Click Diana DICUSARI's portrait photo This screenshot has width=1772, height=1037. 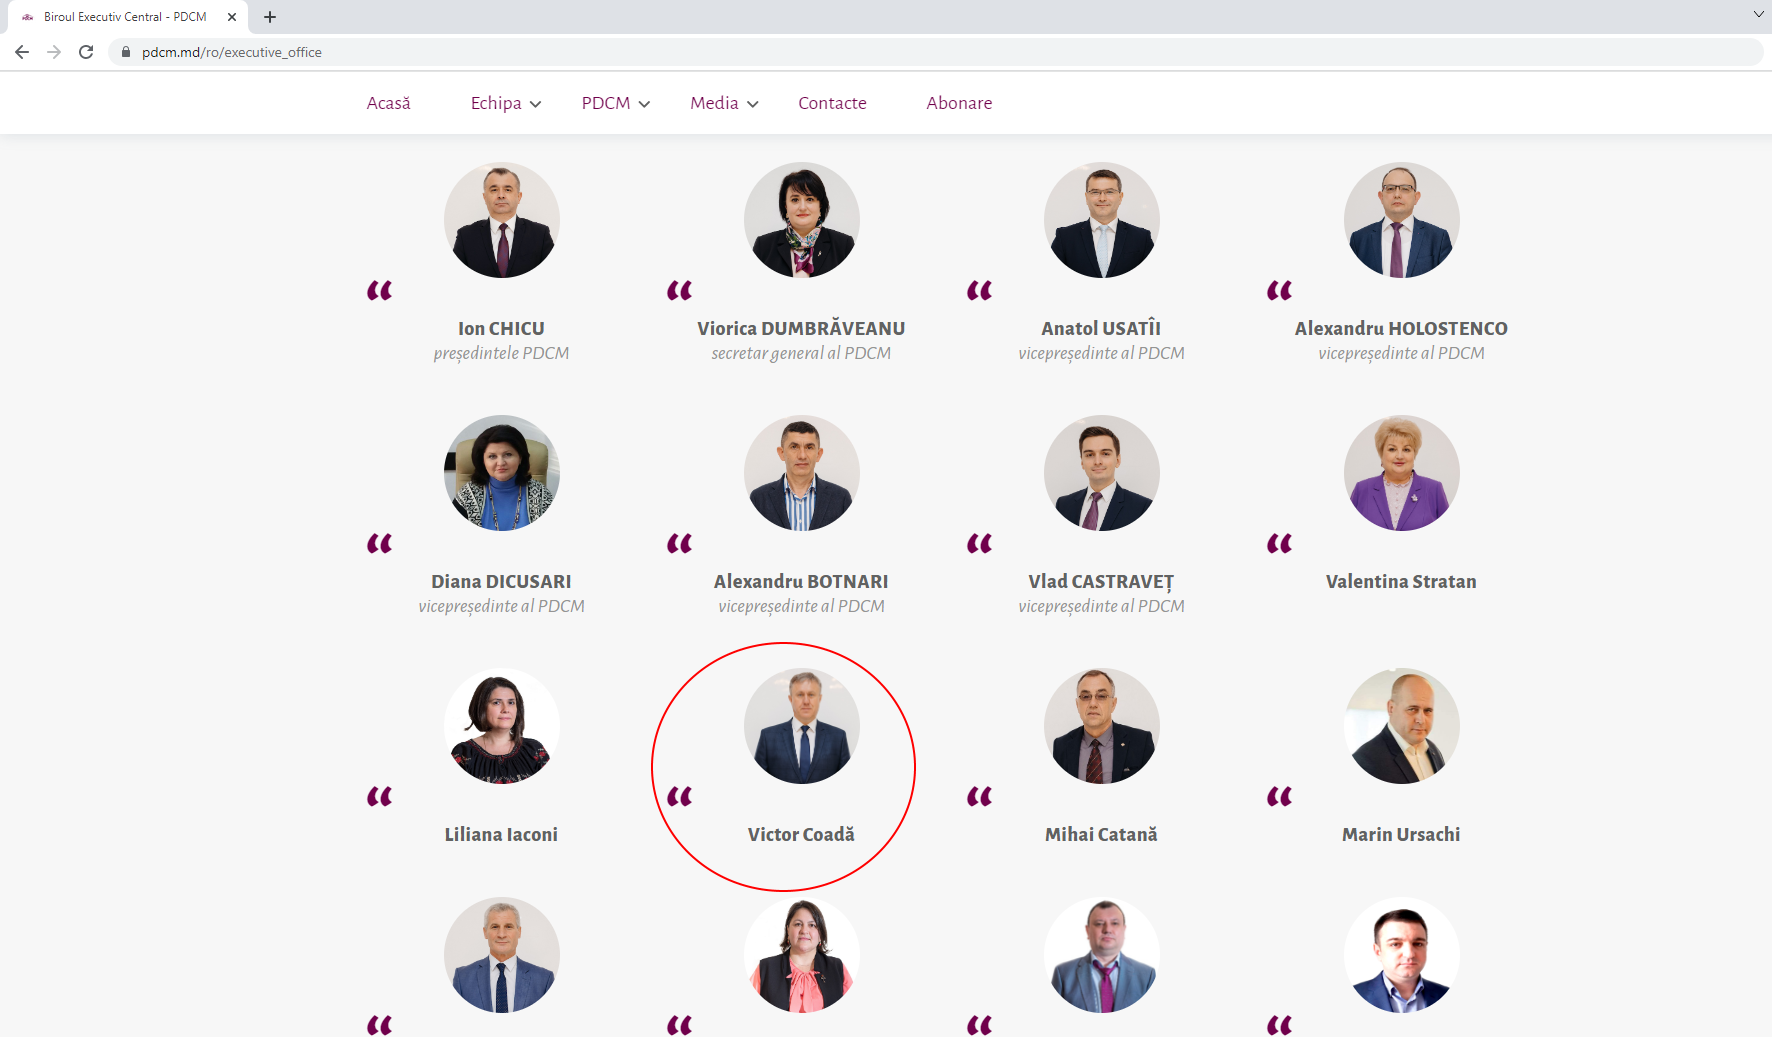[x=502, y=473]
